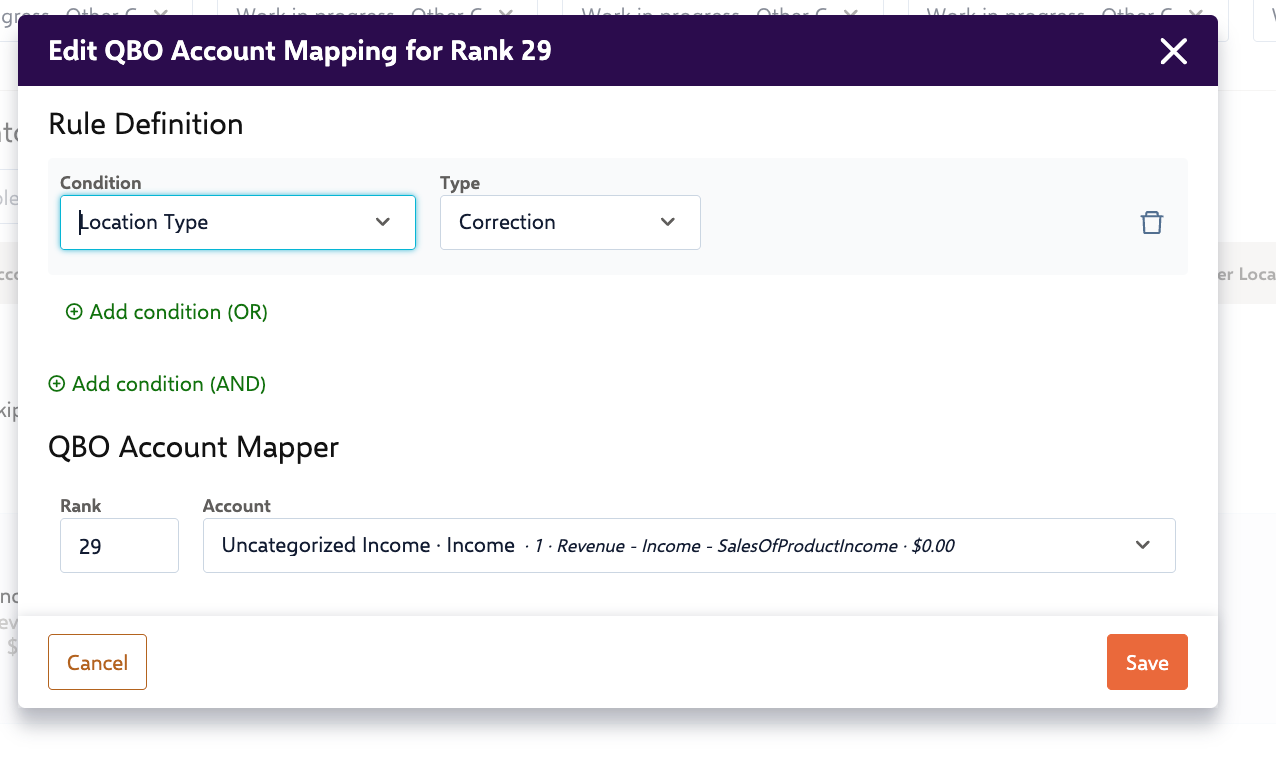Add a new AND condition
The height and width of the screenshot is (764, 1276).
coord(168,384)
